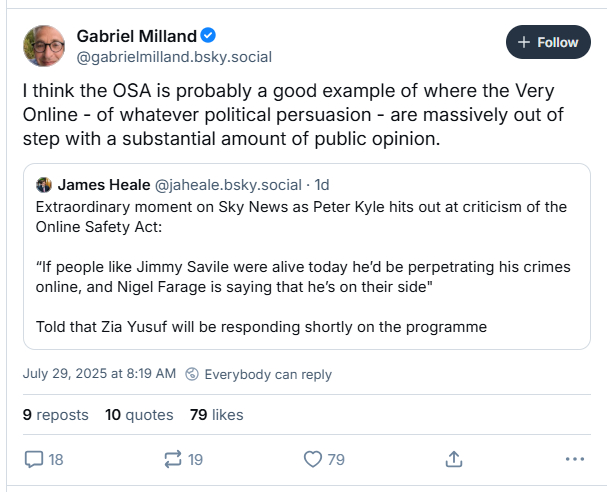Like the post with the heart icon
This screenshot has width=607, height=492.
(313, 459)
